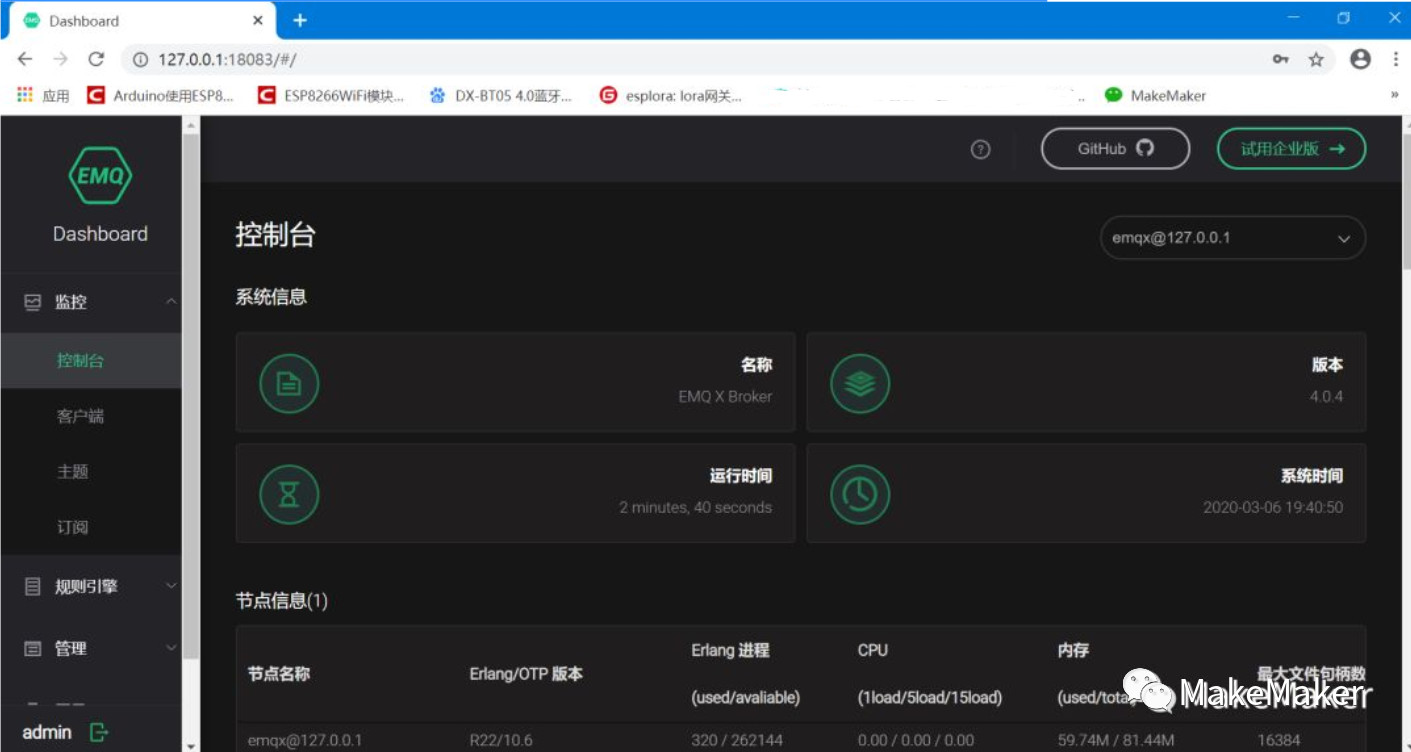Open the 订阅 menu item
This screenshot has height=752, width=1411.
point(72,527)
